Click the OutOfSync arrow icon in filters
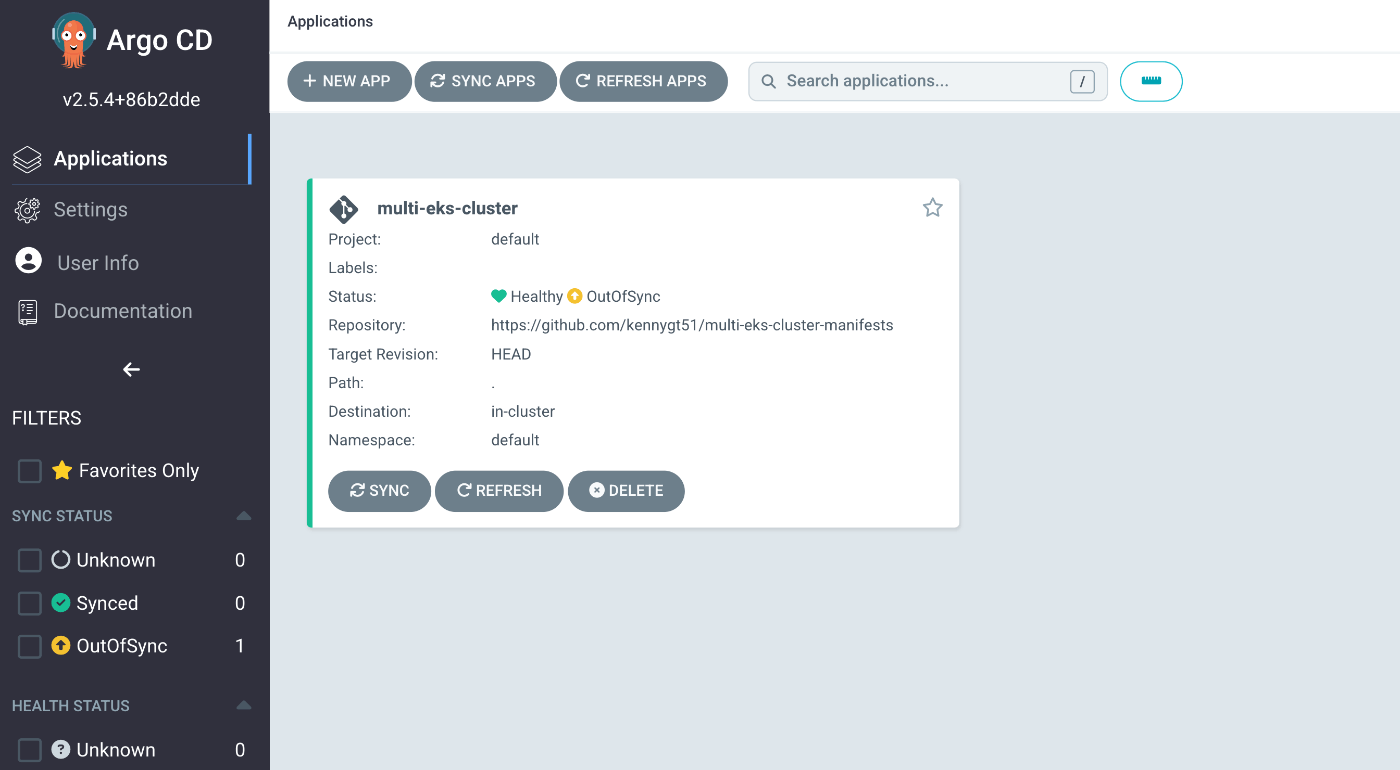The image size is (1400, 770). click(61, 646)
